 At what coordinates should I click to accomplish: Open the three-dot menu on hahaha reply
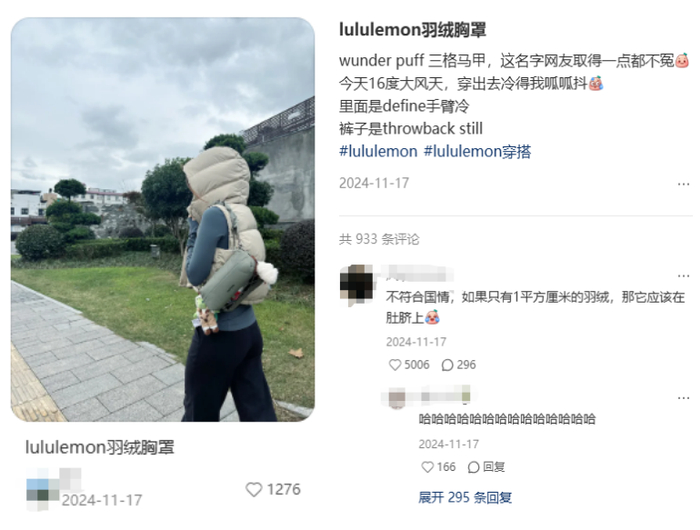(683, 398)
